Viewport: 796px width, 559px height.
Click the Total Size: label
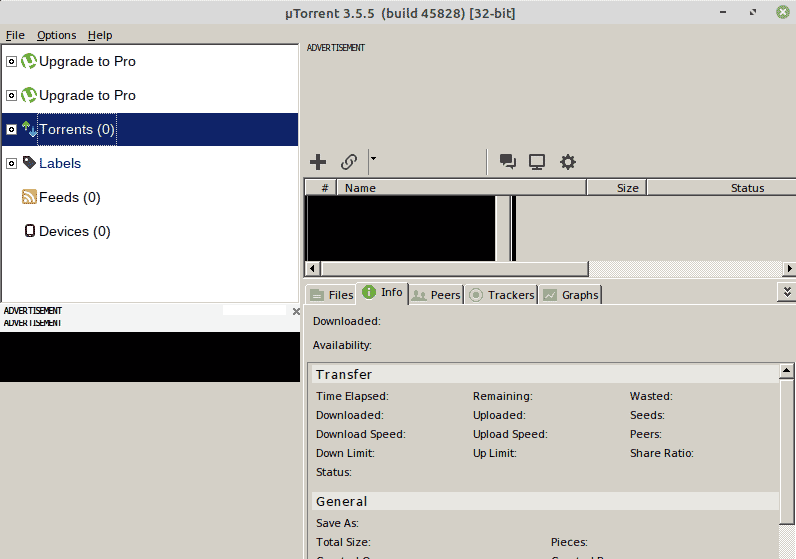[x=343, y=542]
